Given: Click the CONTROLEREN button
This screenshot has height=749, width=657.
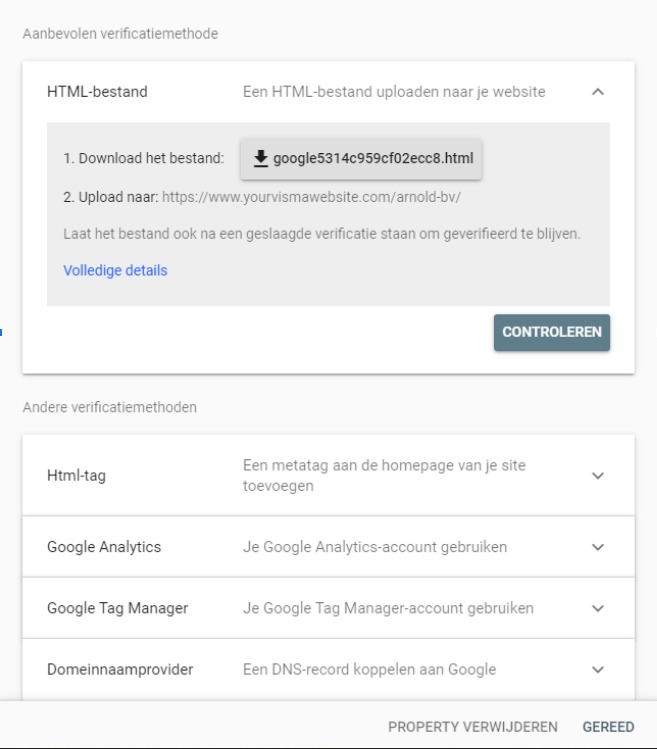Looking at the screenshot, I should (552, 332).
